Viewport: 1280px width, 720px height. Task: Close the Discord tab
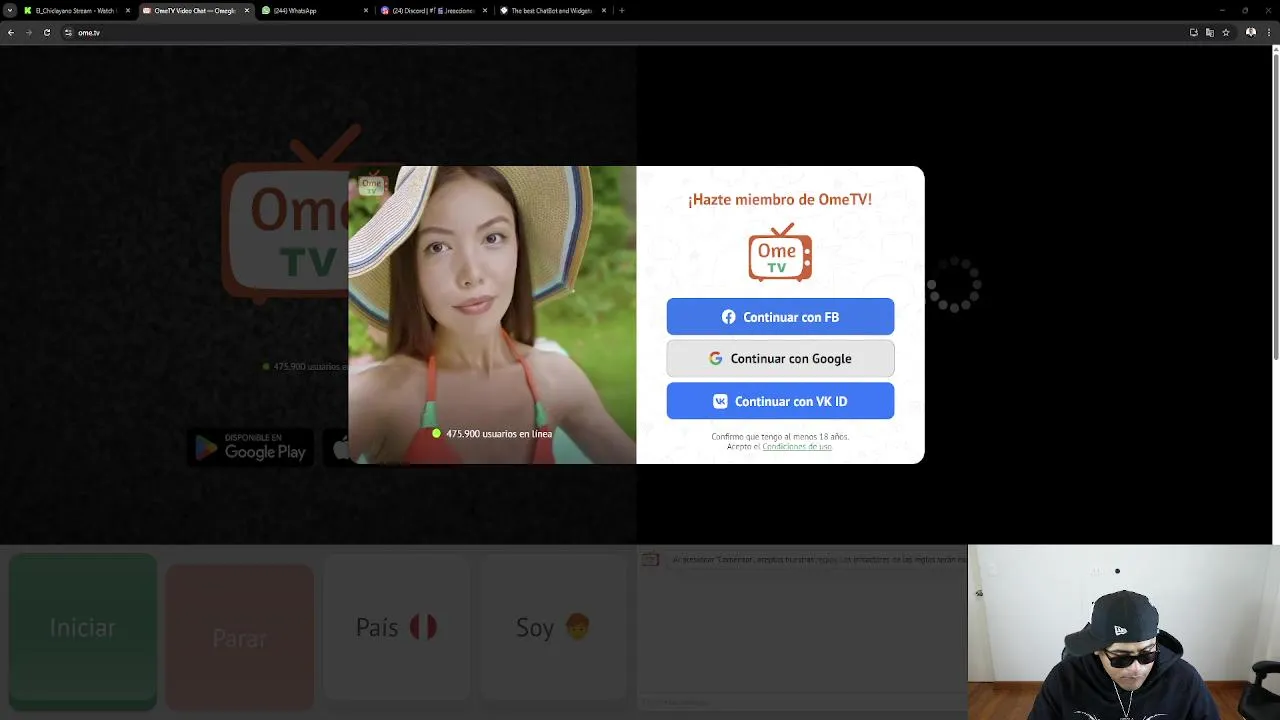[x=485, y=10]
